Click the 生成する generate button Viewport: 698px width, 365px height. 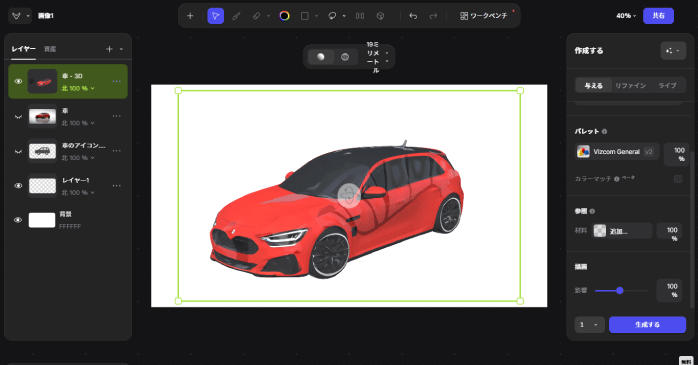(x=647, y=325)
